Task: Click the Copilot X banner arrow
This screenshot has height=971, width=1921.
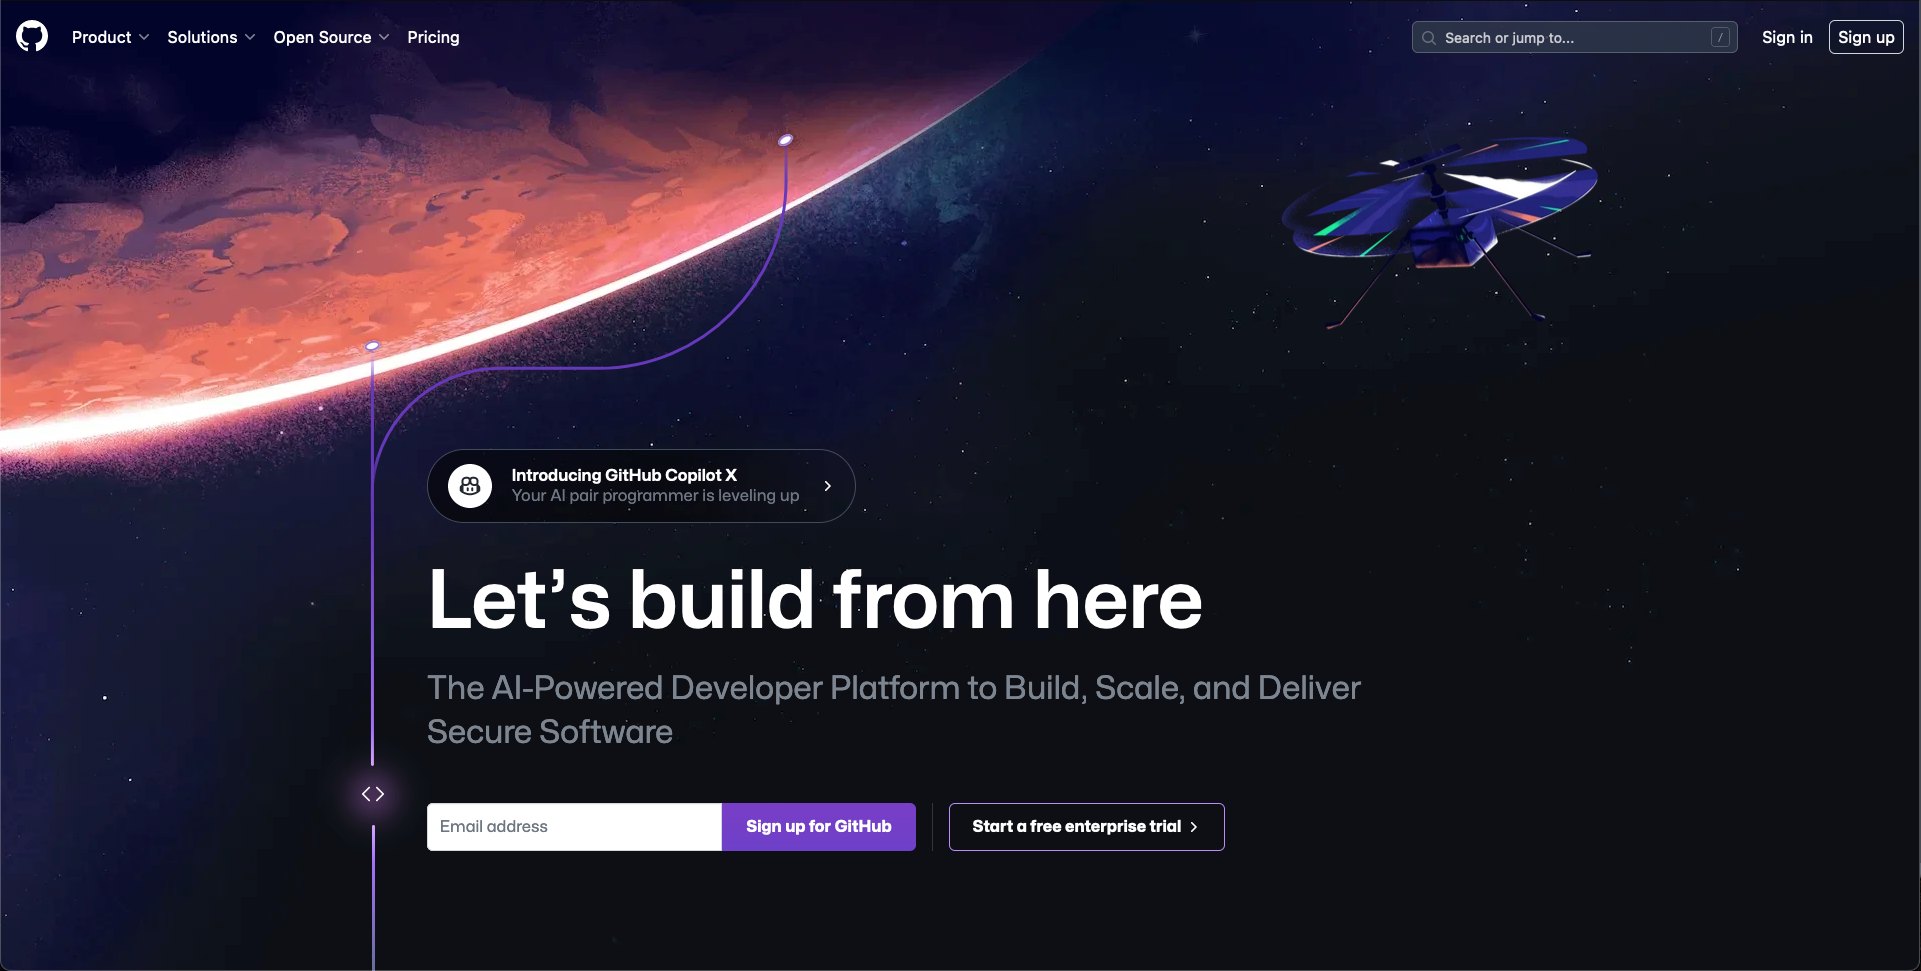Action: point(828,486)
